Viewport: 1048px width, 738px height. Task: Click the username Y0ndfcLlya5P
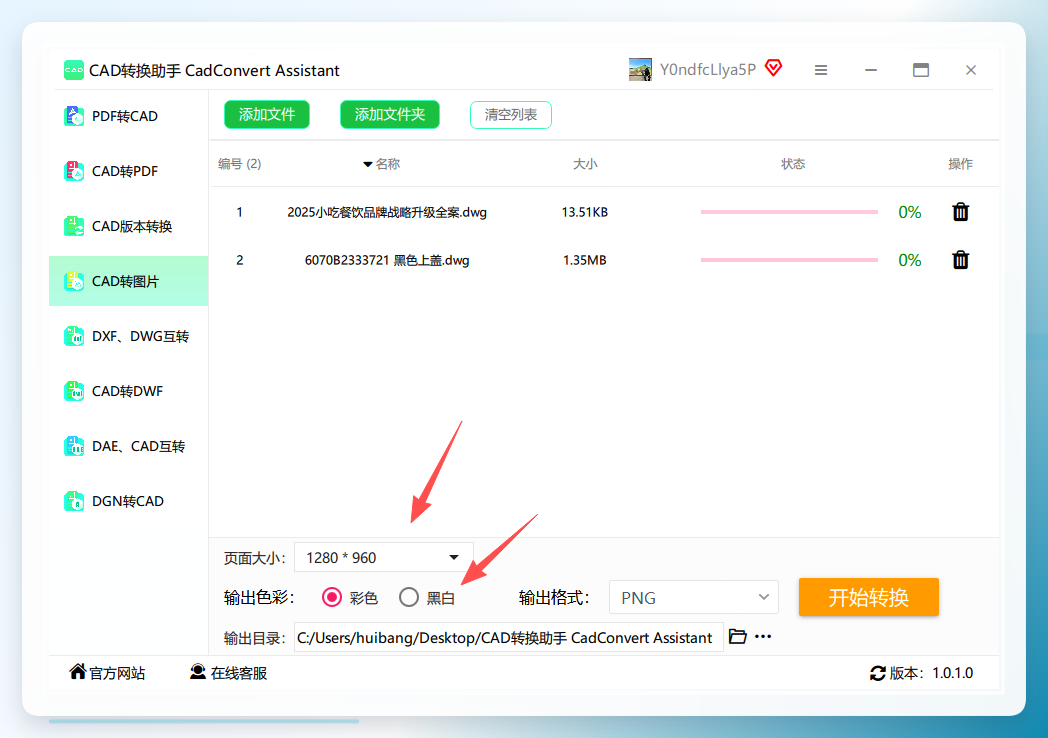(x=708, y=70)
